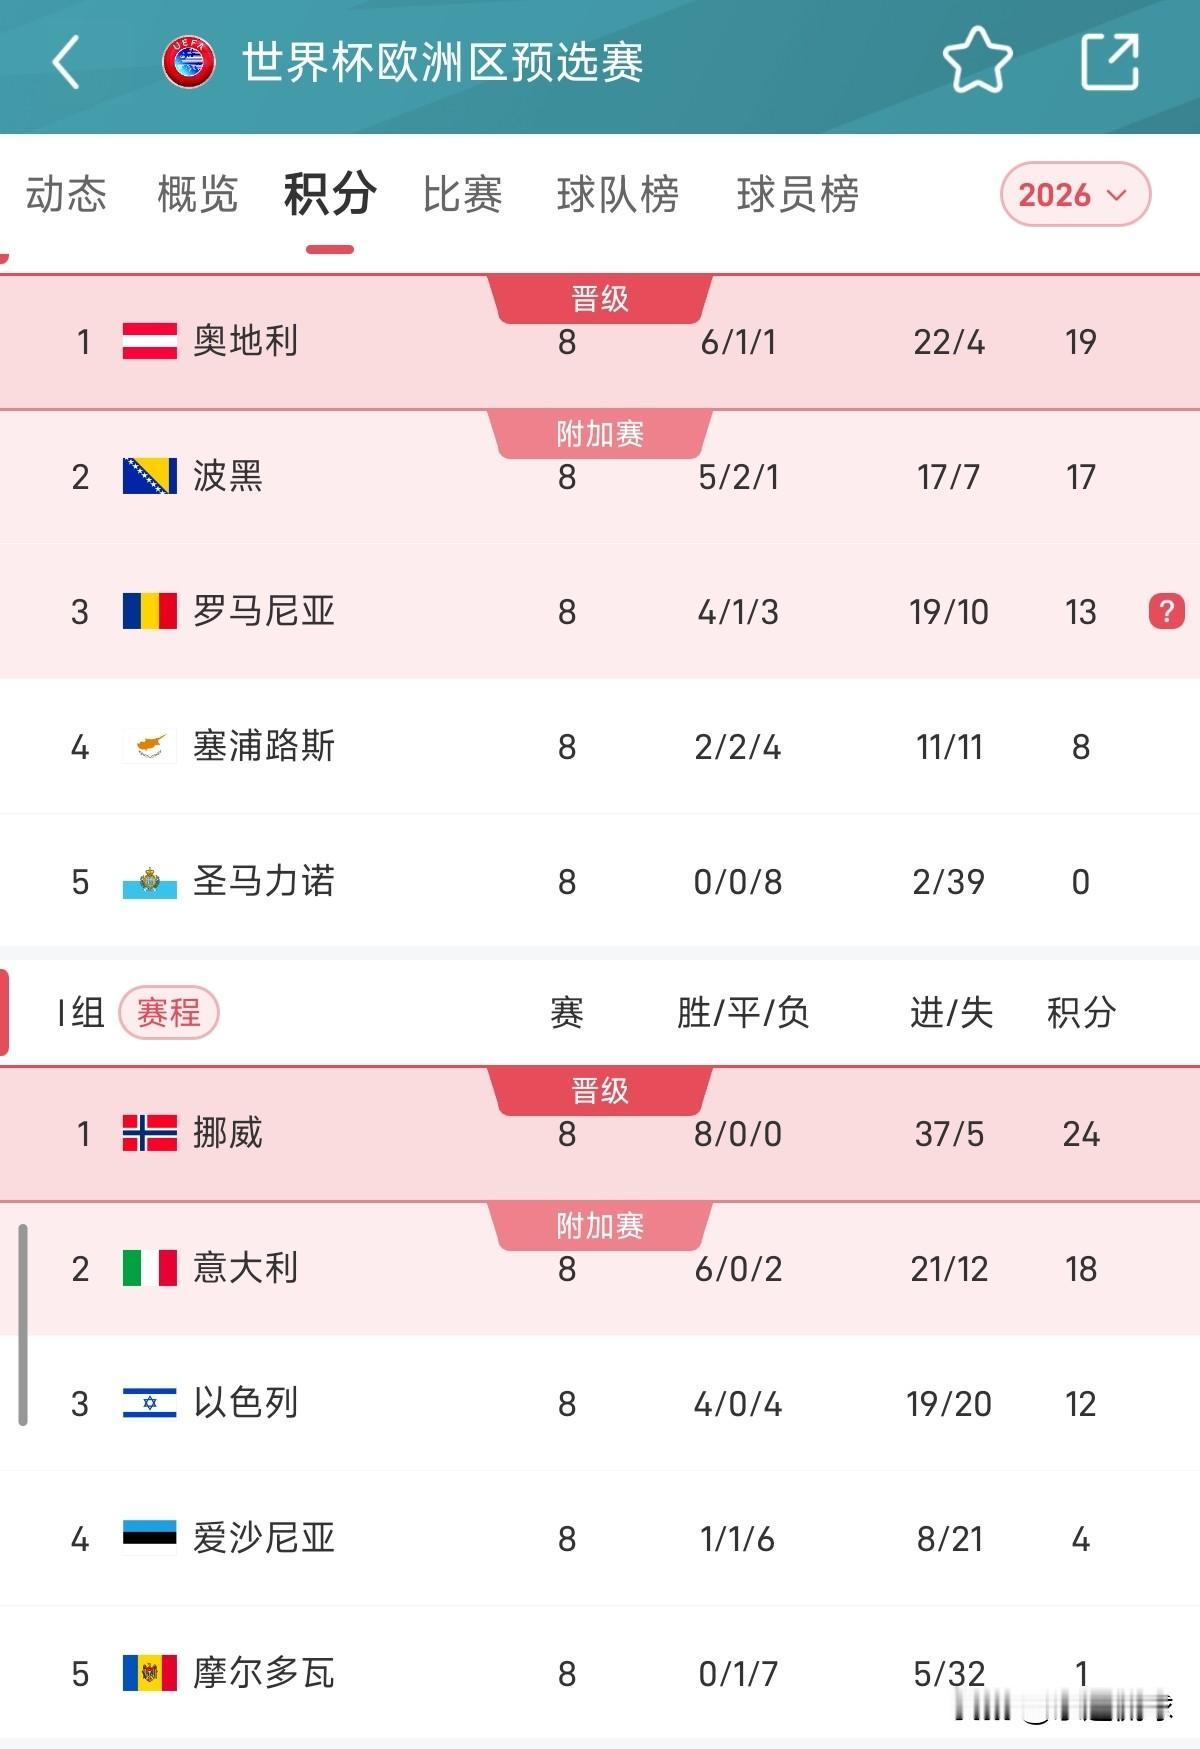Switch to the 动态 tab
1200x1749 pixels.
[x=66, y=194]
